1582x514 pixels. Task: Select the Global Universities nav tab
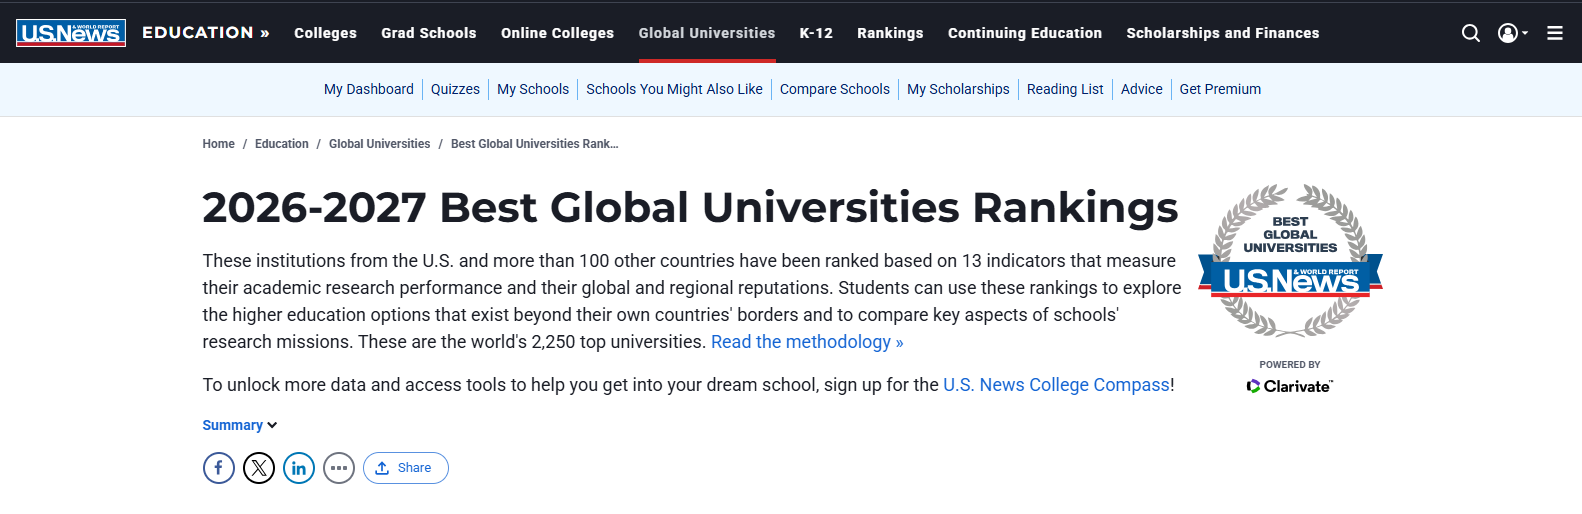coord(707,33)
